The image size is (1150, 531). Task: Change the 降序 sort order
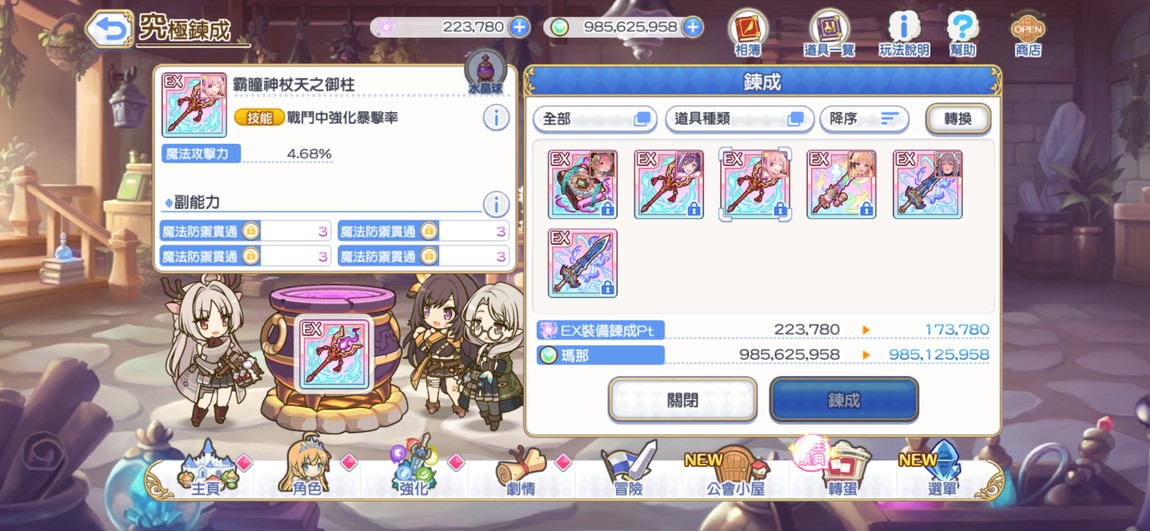tap(864, 119)
